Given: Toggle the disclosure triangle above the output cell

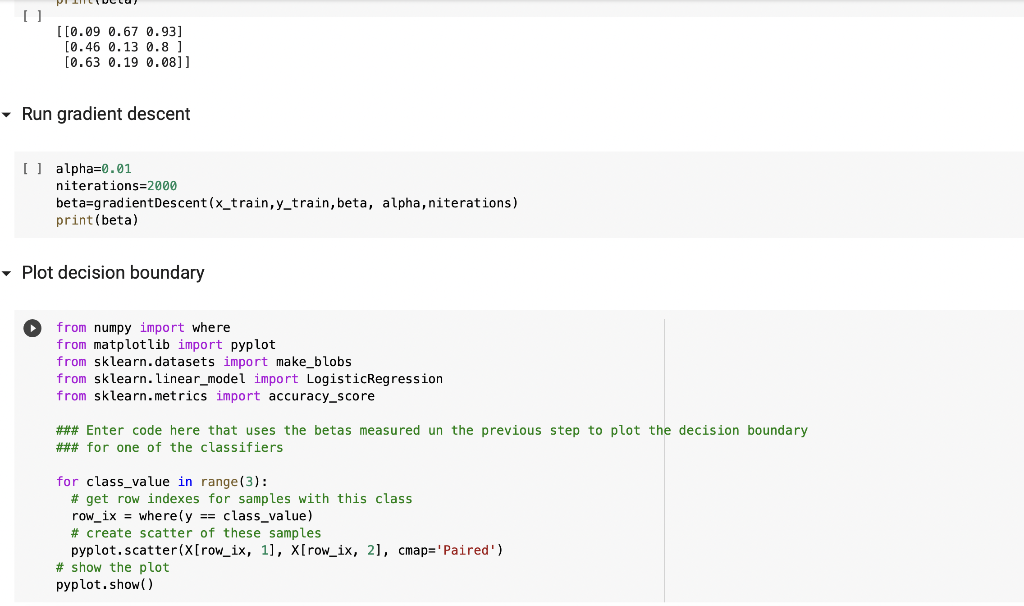Looking at the screenshot, I should [7, 114].
